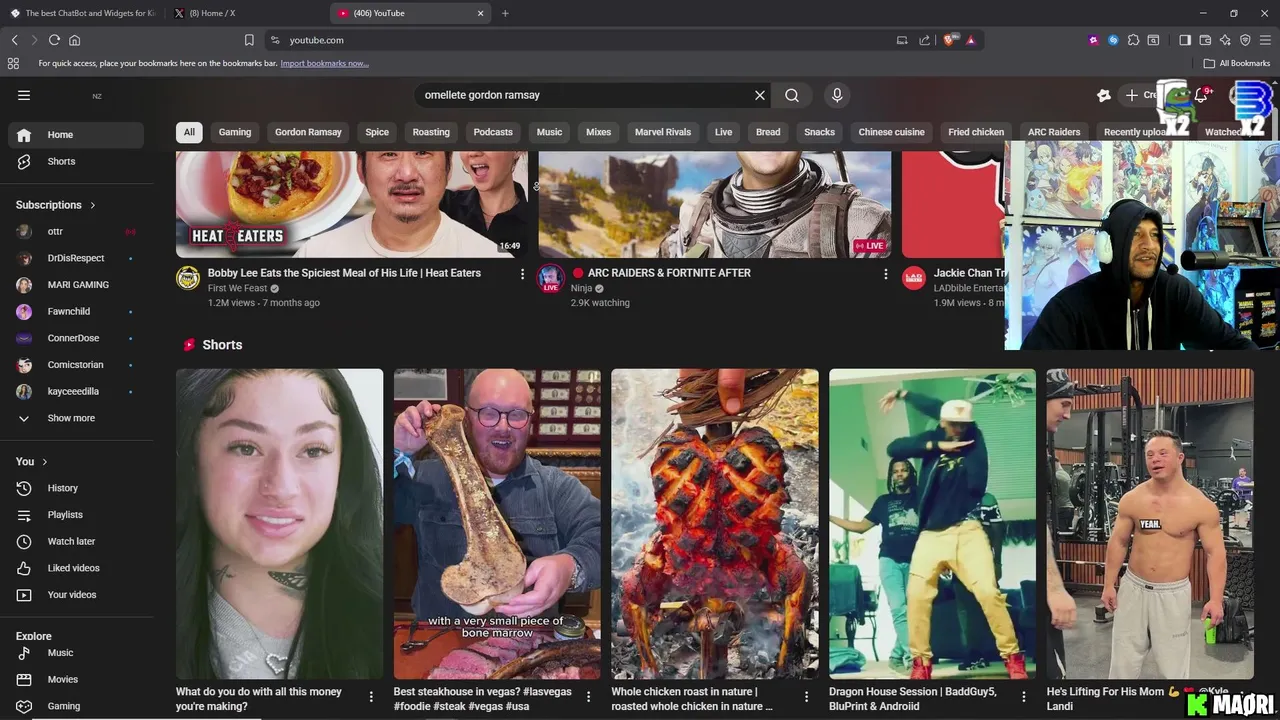Screen dimensions: 1280x720
Task: Open the Leo AI sparkle icon
Action: (1225, 40)
